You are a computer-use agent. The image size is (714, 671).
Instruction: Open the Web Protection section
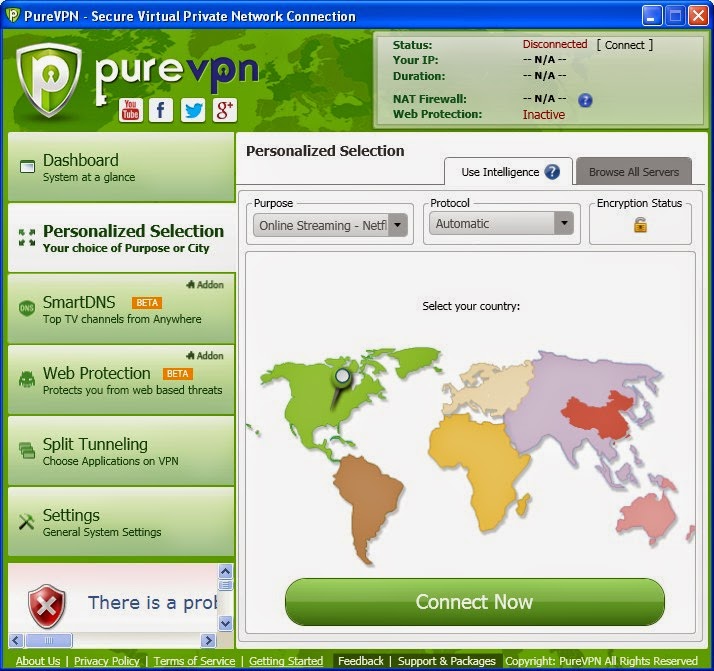(121, 379)
